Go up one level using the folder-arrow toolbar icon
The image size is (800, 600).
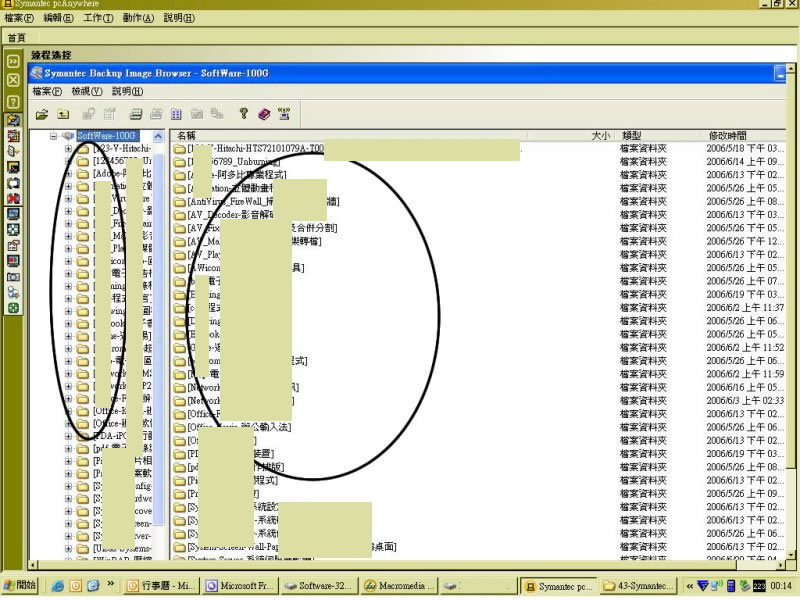coord(63,114)
